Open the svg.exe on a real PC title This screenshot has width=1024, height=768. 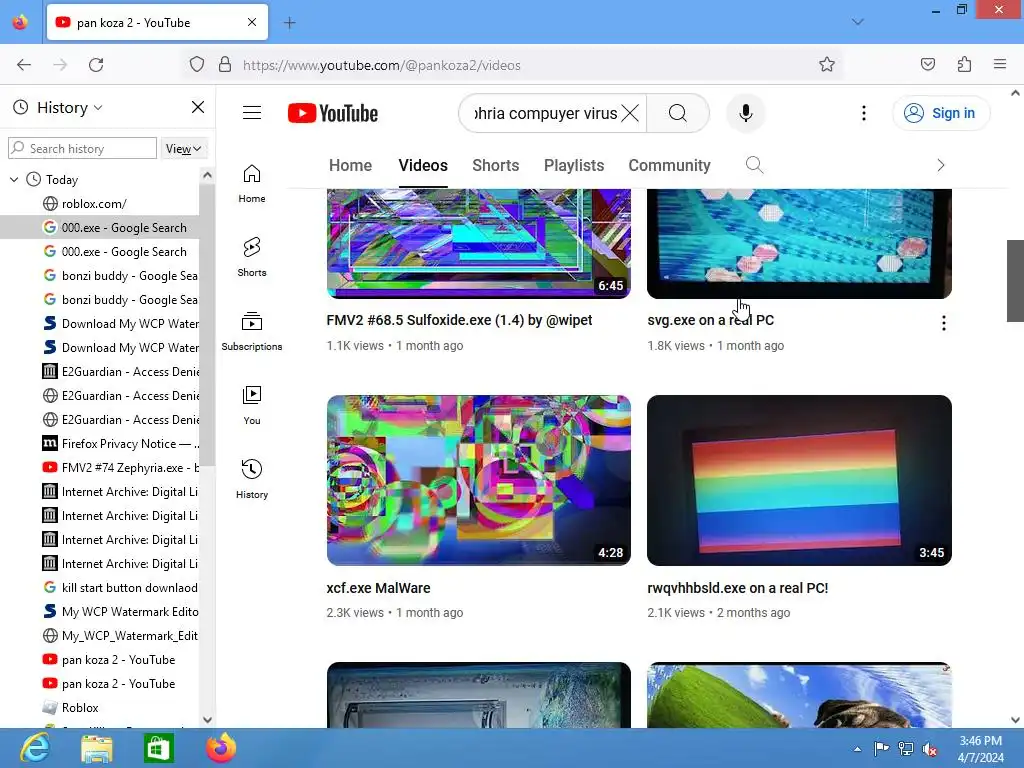pyautogui.click(x=711, y=320)
